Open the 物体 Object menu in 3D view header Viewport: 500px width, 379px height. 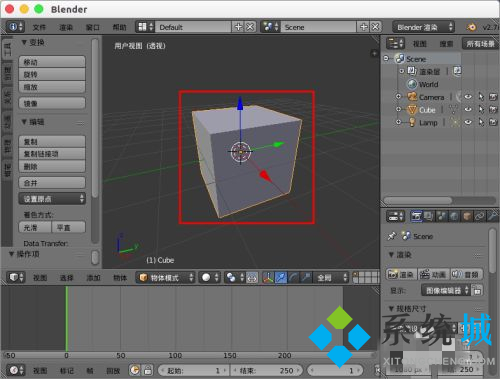(120, 278)
